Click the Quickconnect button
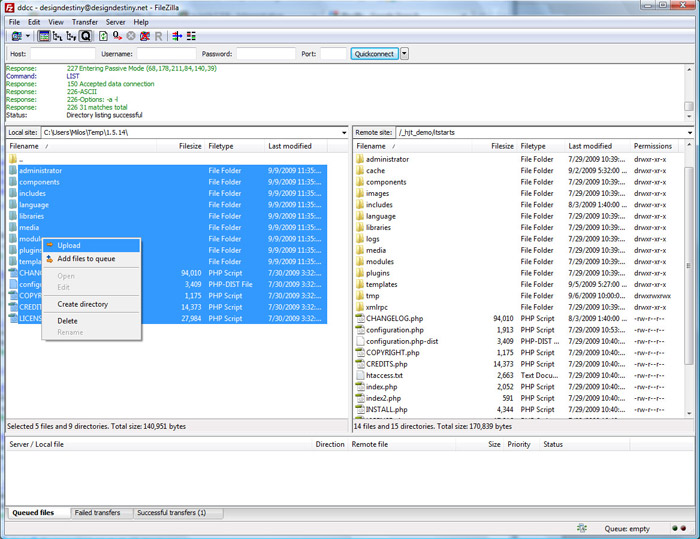 (374, 54)
